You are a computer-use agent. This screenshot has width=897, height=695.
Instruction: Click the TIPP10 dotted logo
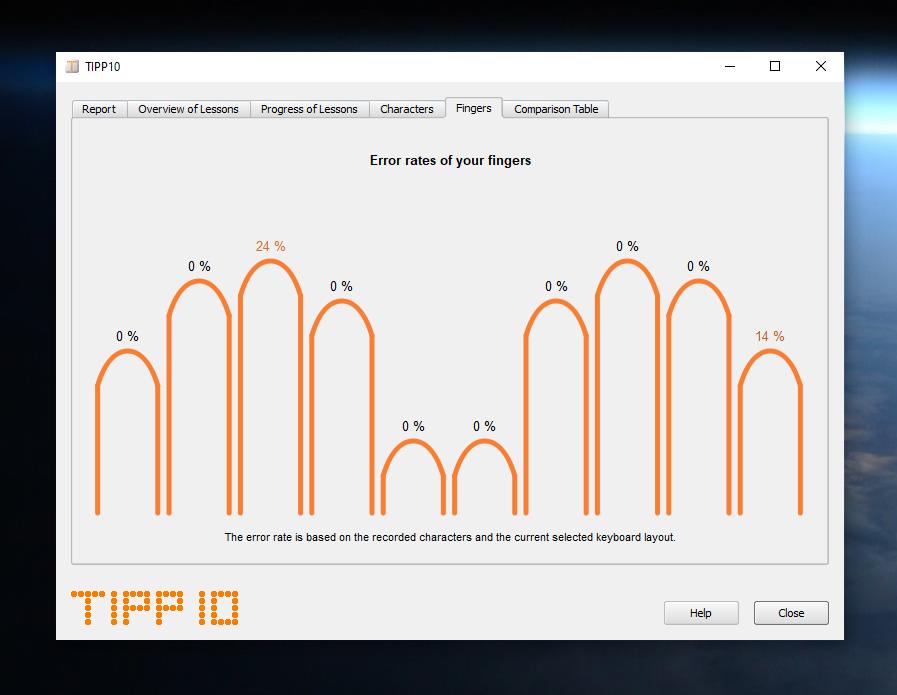(153, 607)
